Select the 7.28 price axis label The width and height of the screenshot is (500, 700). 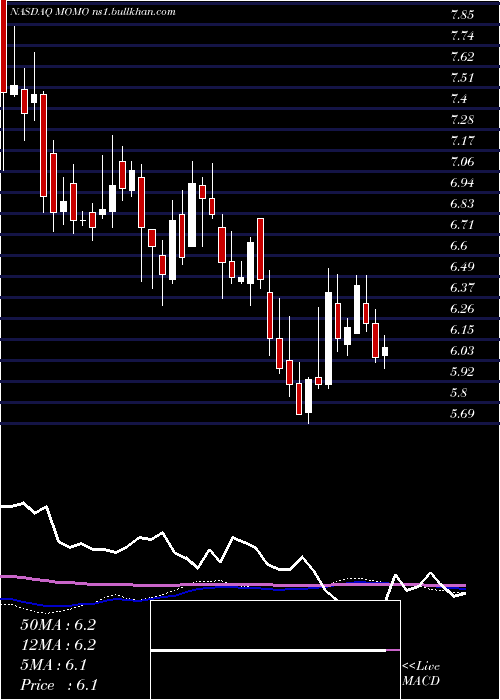462,120
